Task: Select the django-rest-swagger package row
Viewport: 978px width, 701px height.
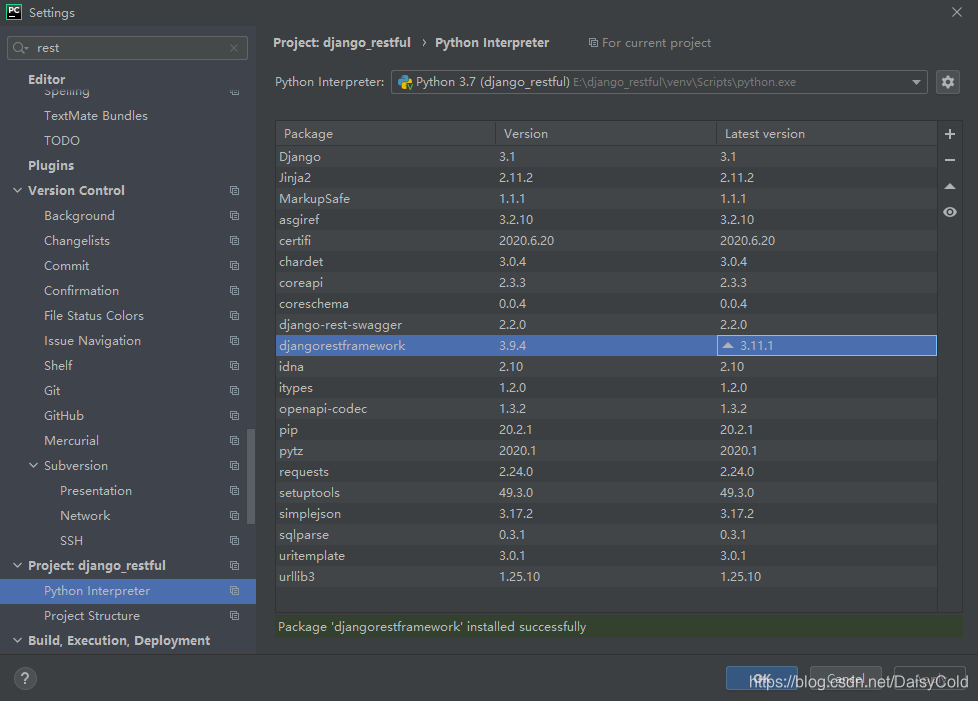Action: (606, 324)
